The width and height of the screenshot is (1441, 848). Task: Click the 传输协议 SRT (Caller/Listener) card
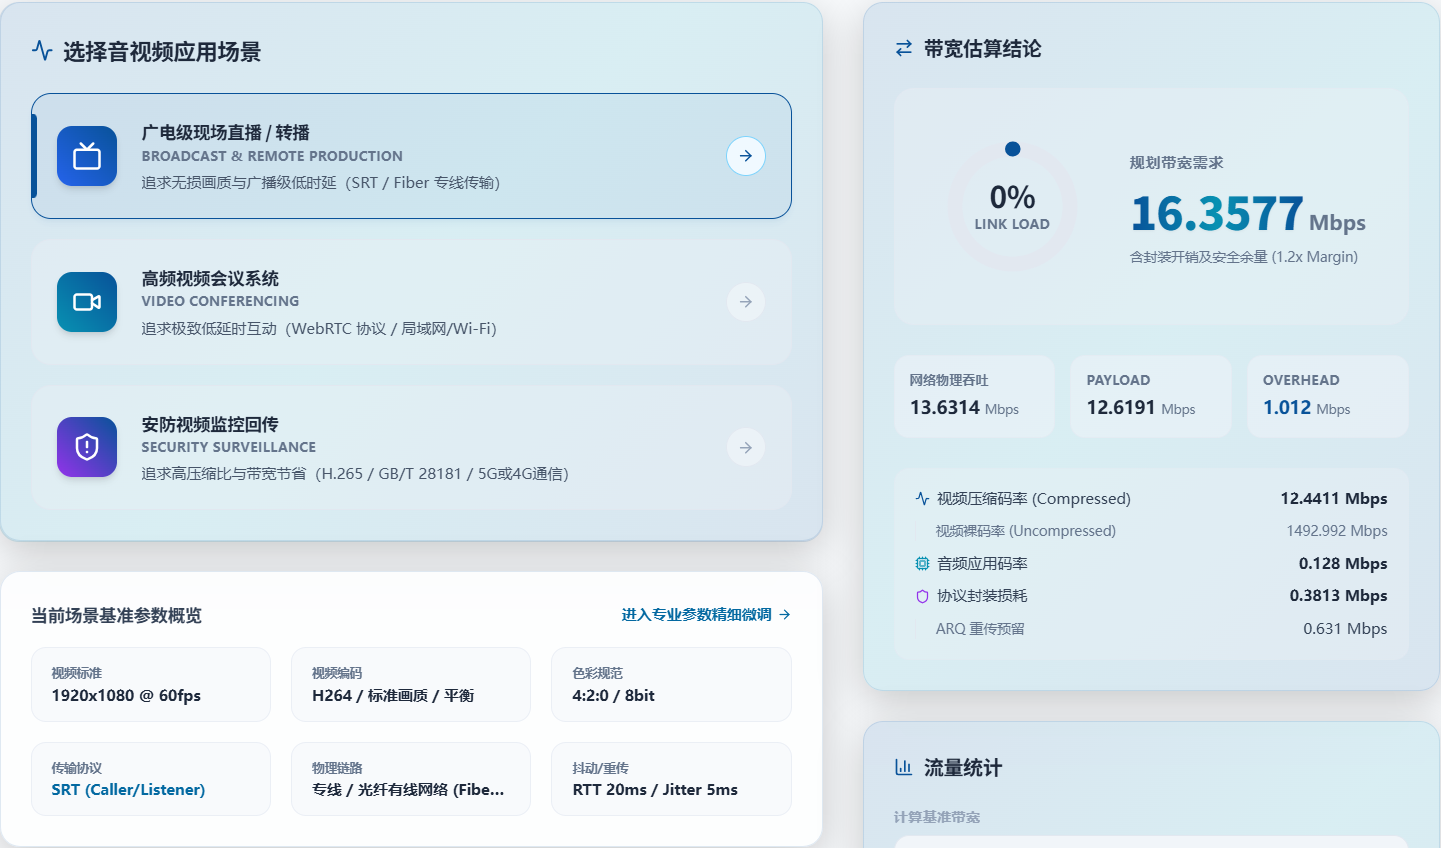(151, 779)
